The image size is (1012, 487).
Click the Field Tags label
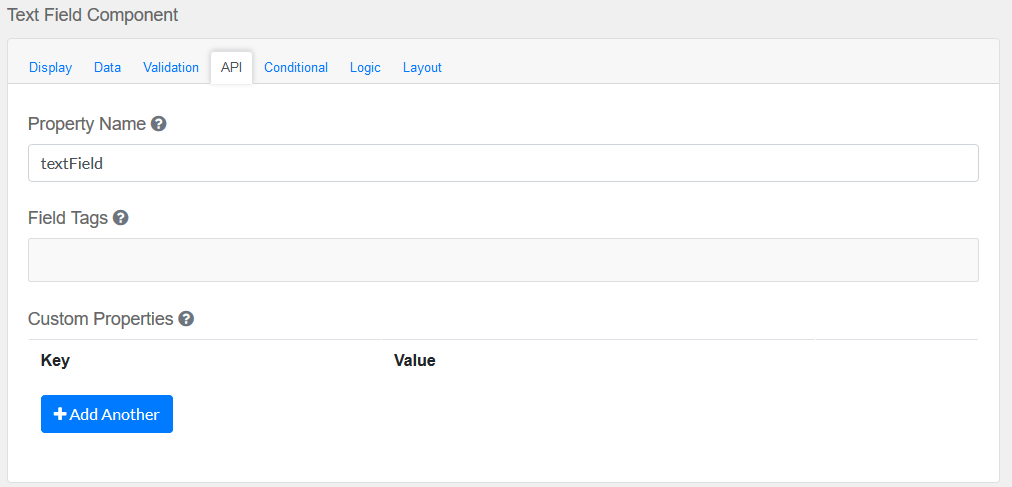pyautogui.click(x=68, y=218)
